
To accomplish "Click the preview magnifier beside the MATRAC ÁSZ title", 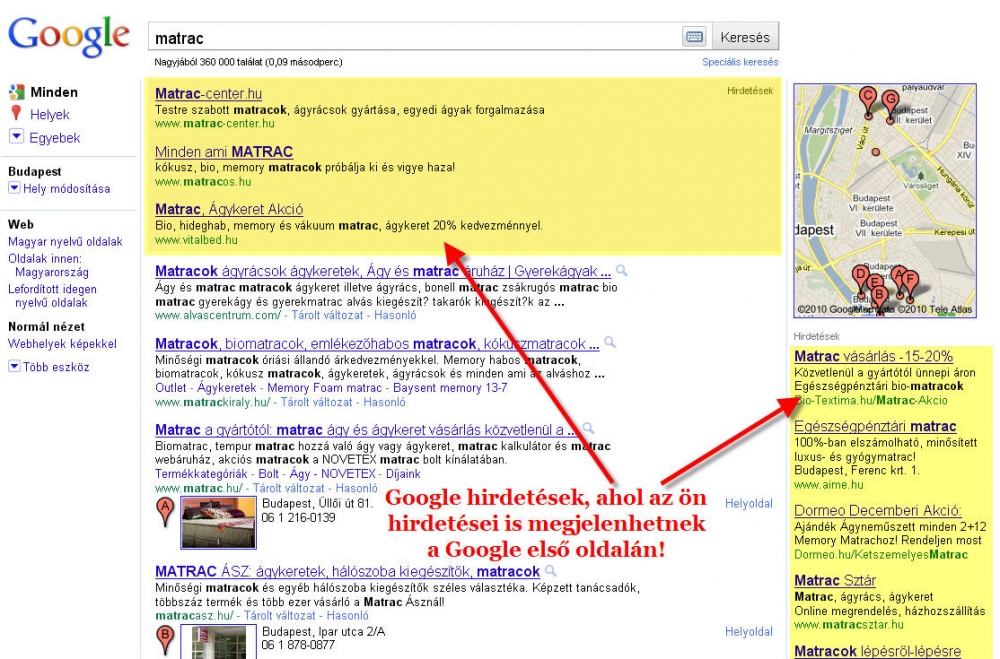I will (x=550, y=571).
